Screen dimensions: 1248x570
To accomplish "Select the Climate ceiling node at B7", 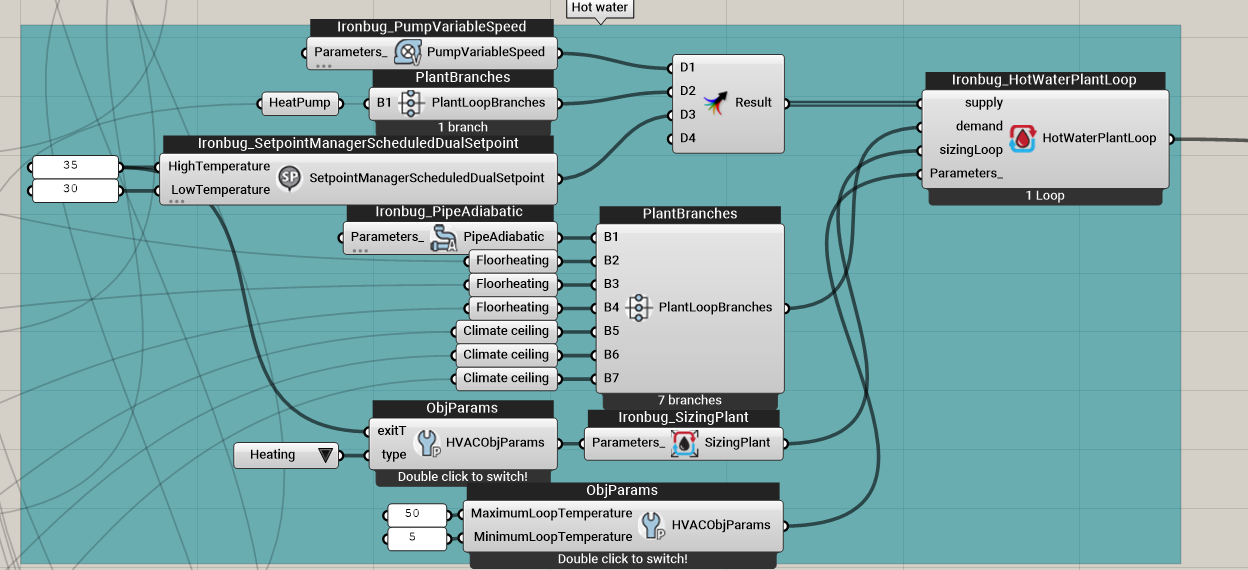I will point(506,378).
